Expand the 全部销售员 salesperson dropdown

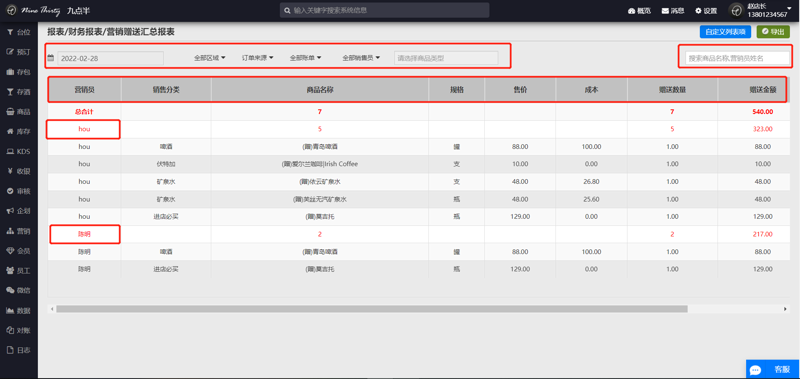pyautogui.click(x=362, y=58)
